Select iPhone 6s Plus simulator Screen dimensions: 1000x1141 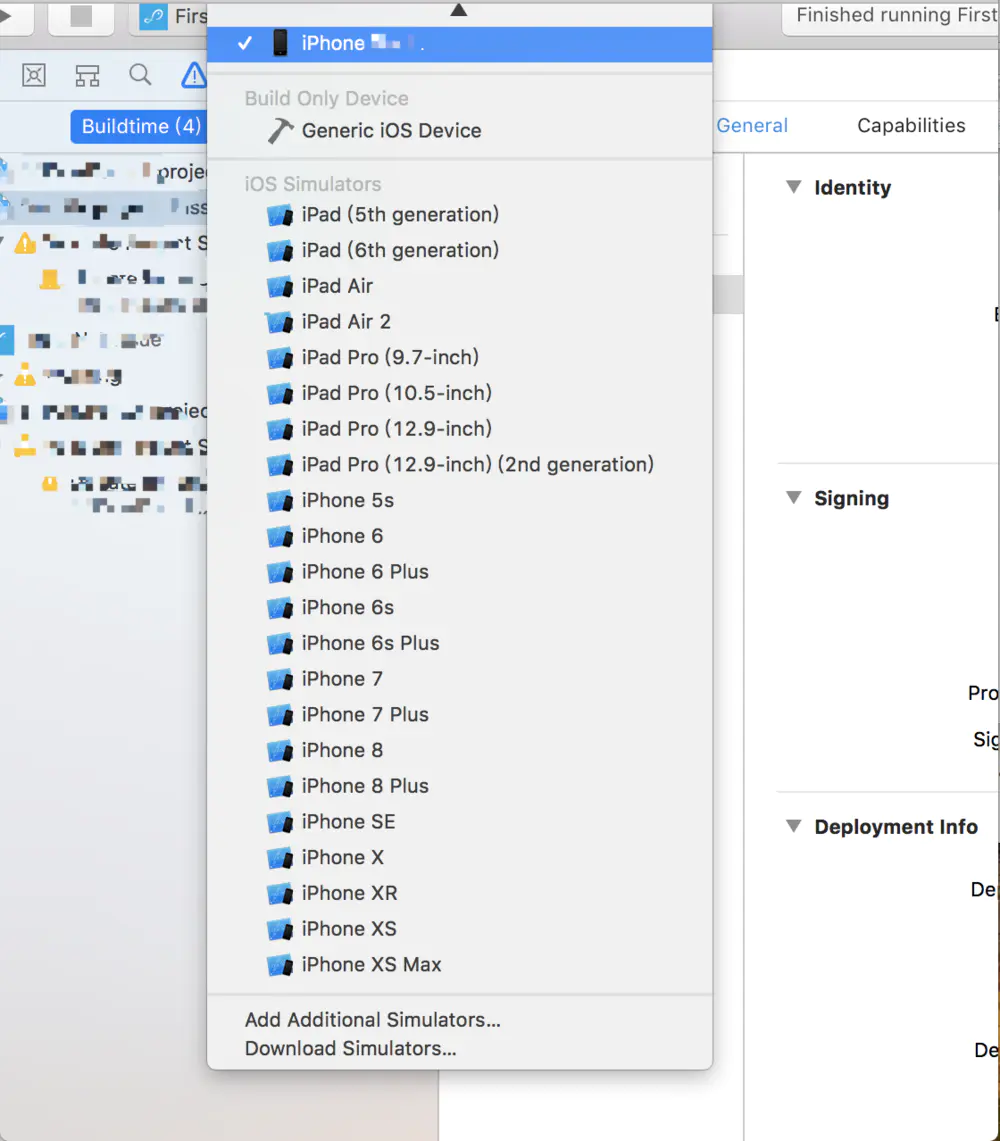click(x=459, y=643)
